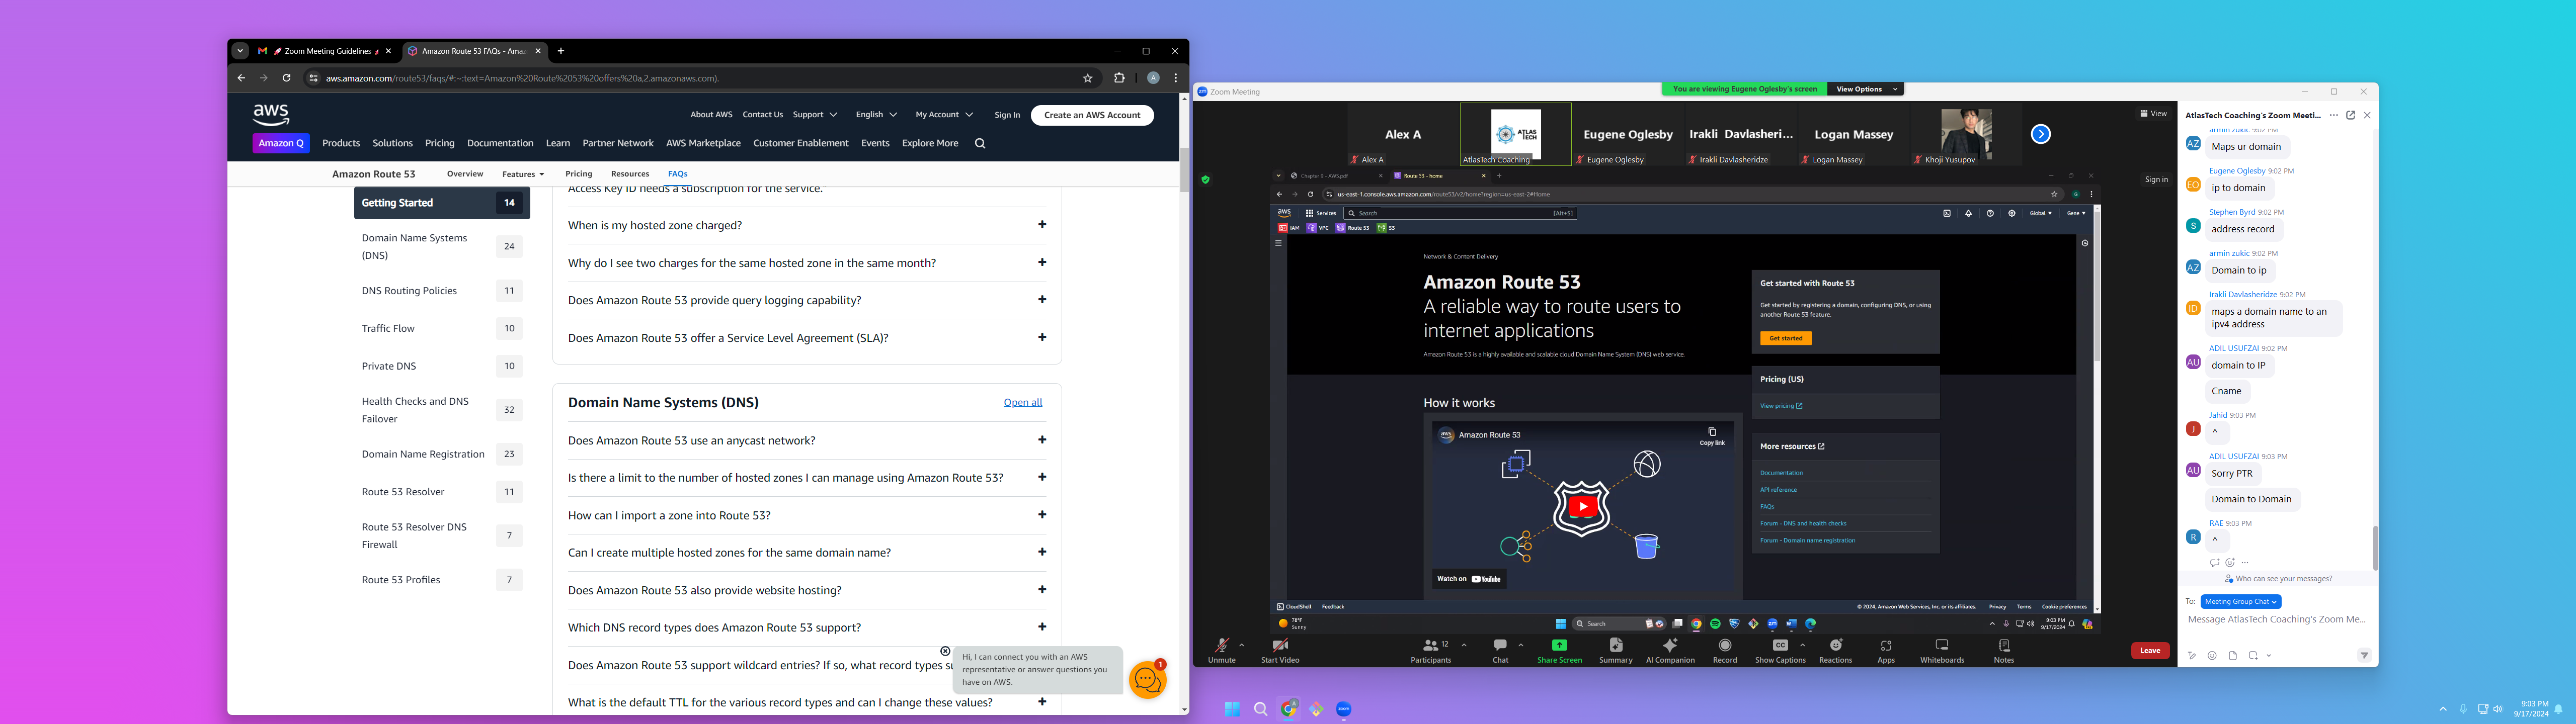Click the meeting Summary icon
This screenshot has height=724, width=2576.
click(x=1615, y=646)
